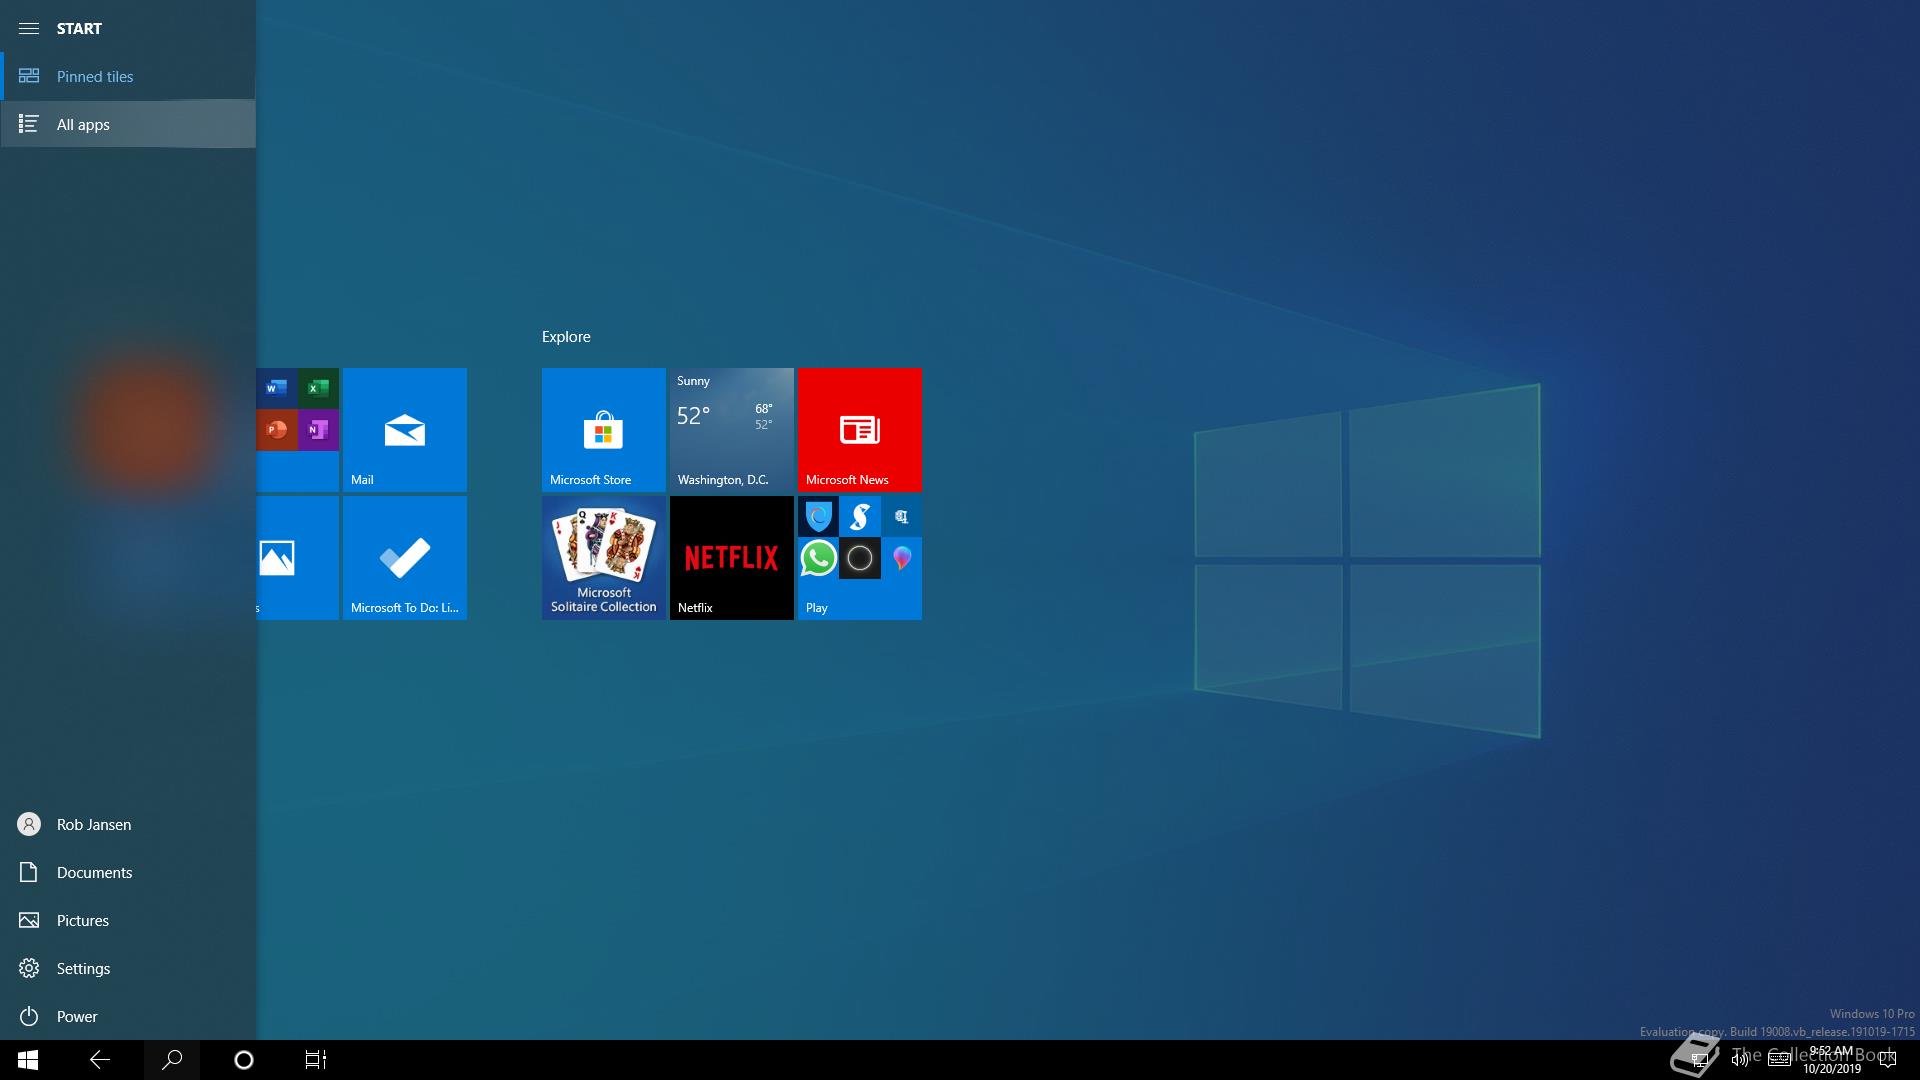
Task: Open Rob Jansen account options
Action: (x=128, y=824)
